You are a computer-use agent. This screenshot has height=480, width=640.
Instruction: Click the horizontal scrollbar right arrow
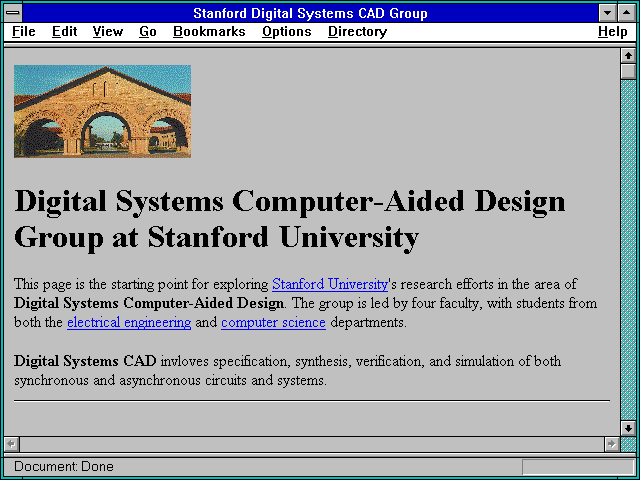tap(612, 444)
